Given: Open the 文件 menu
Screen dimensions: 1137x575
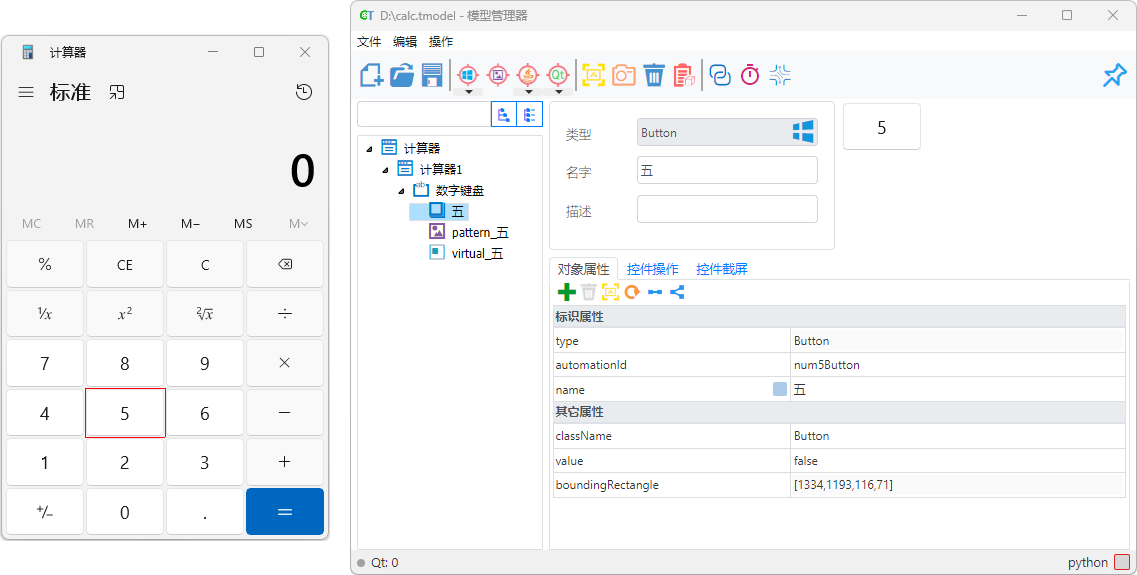Looking at the screenshot, I should [369, 41].
